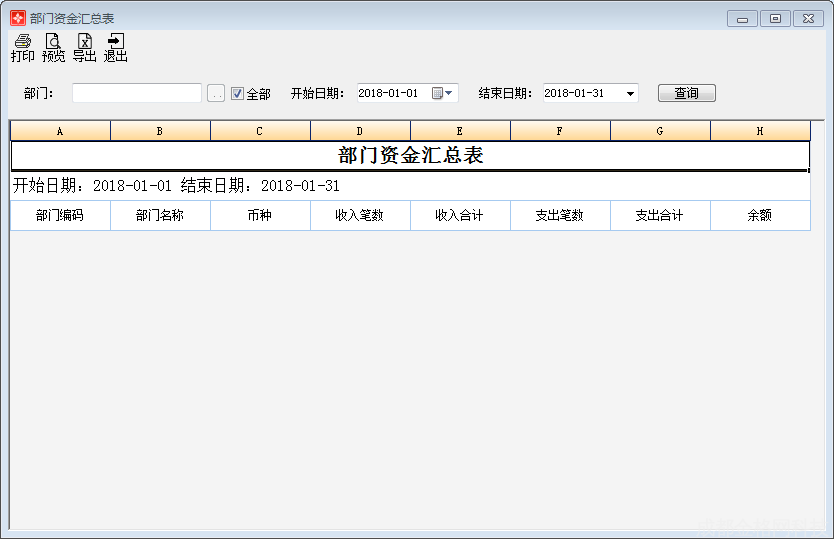The height and width of the screenshot is (539, 834).
Task: Click the 余额 header cell
Action: tap(760, 215)
